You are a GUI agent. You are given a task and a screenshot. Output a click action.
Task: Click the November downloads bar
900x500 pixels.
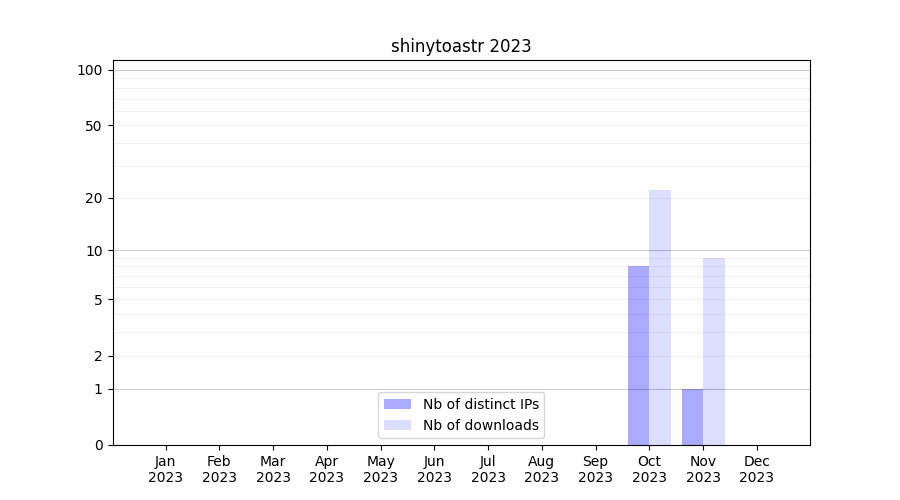(x=714, y=351)
